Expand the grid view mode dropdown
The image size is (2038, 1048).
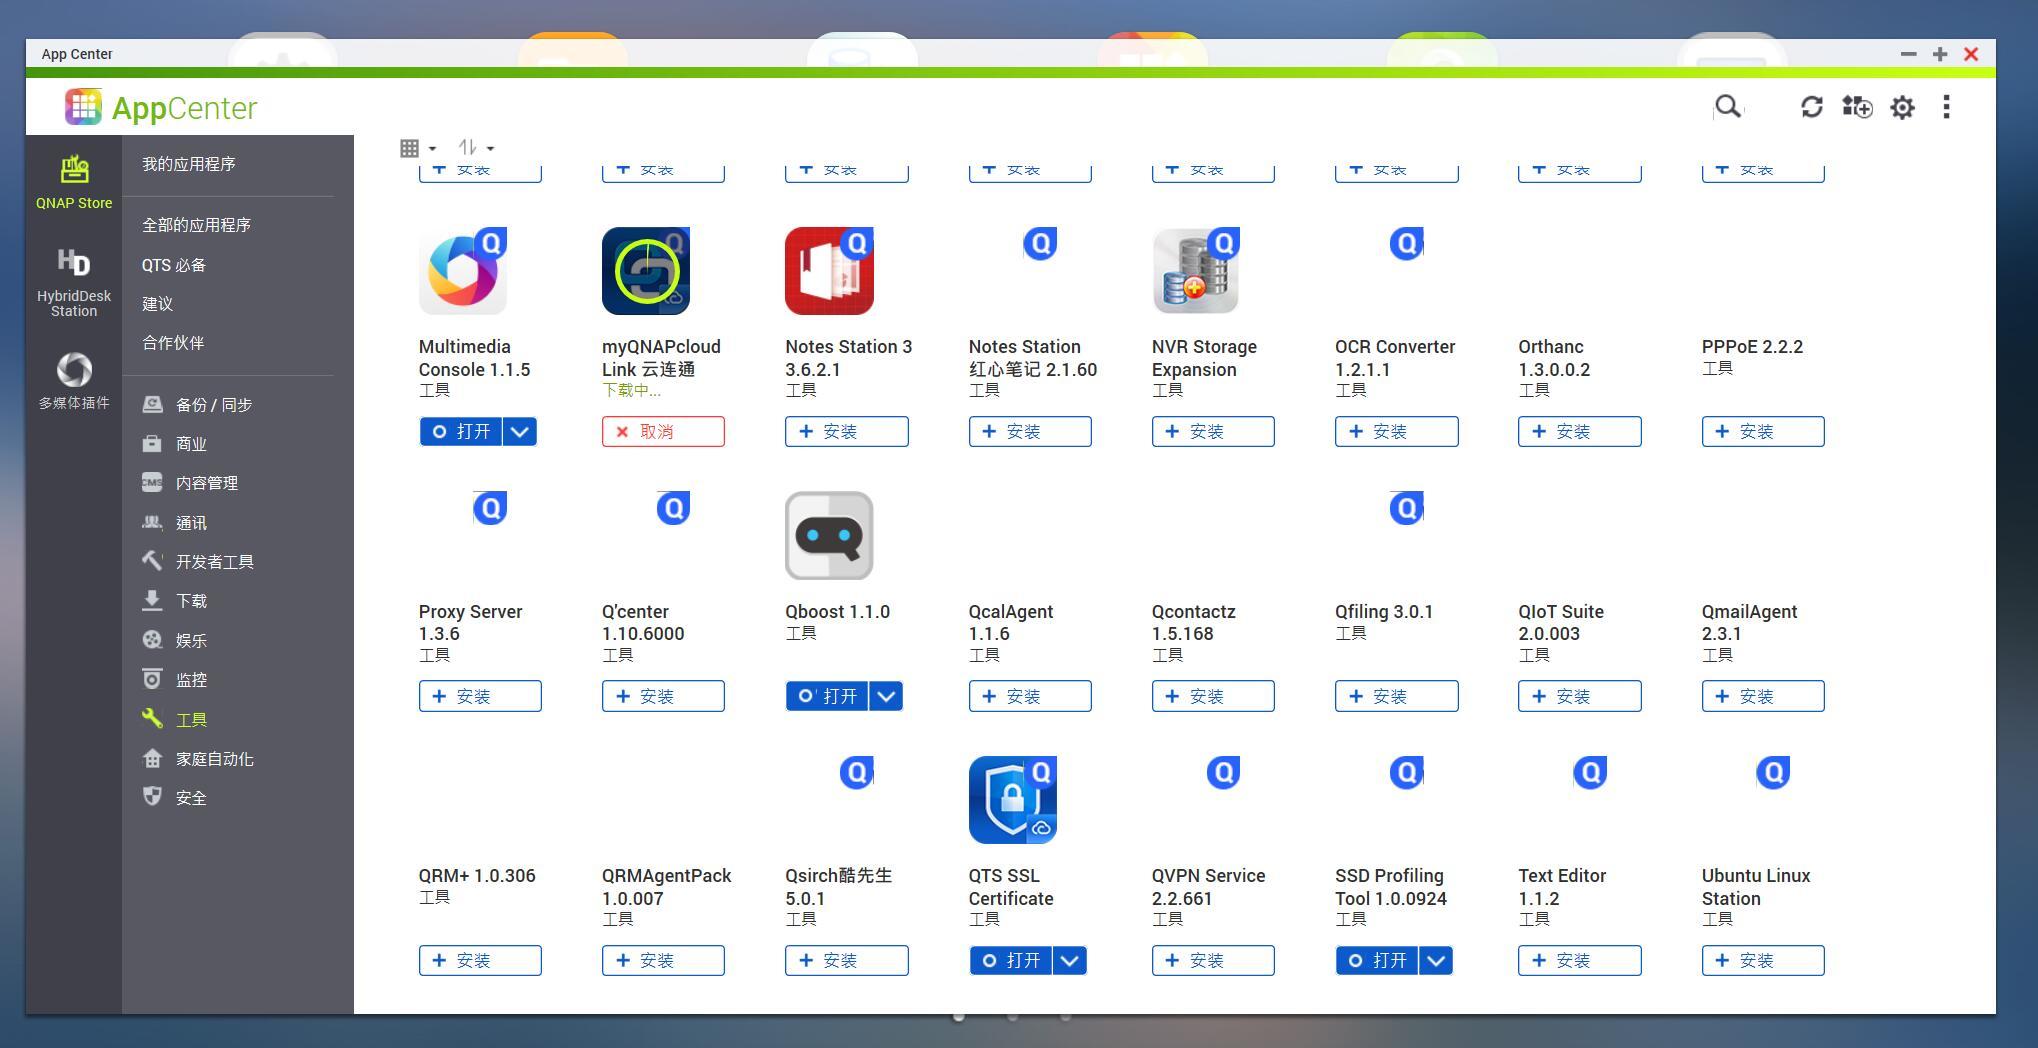click(417, 148)
